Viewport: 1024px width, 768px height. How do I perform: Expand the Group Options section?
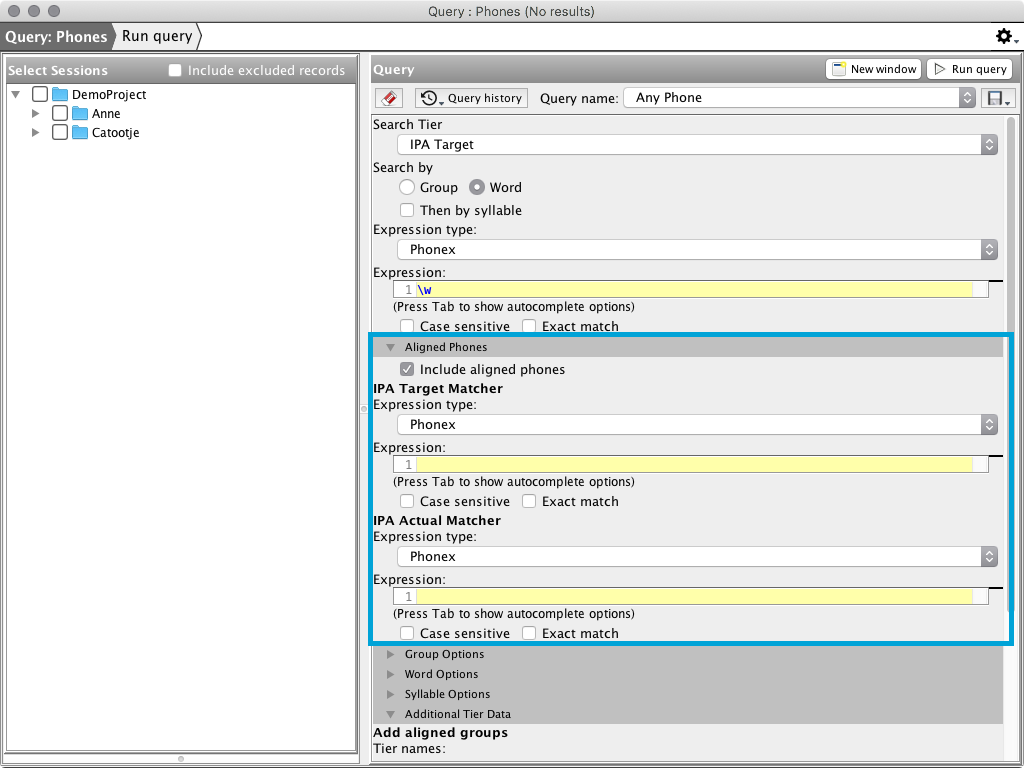click(x=391, y=655)
